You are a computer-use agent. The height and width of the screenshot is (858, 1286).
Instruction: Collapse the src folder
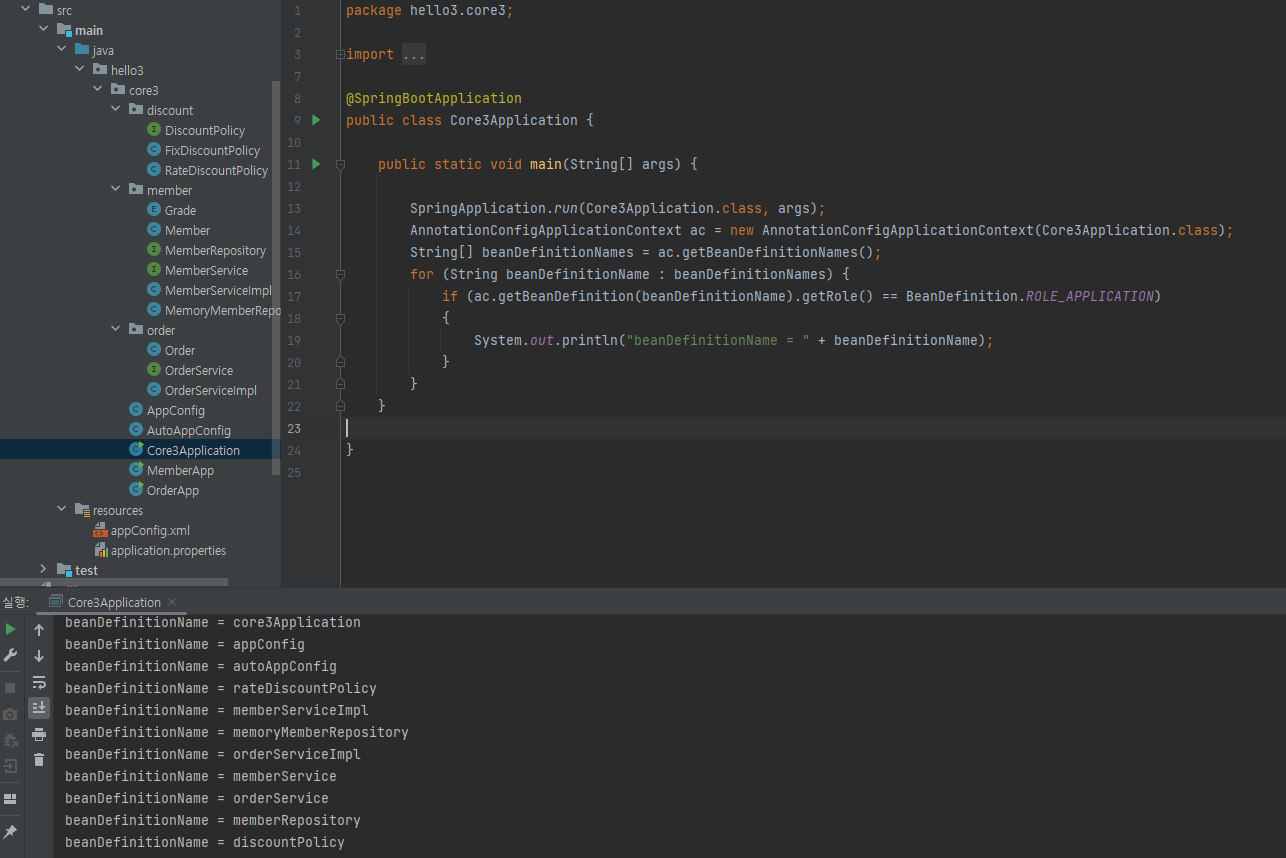[26, 10]
